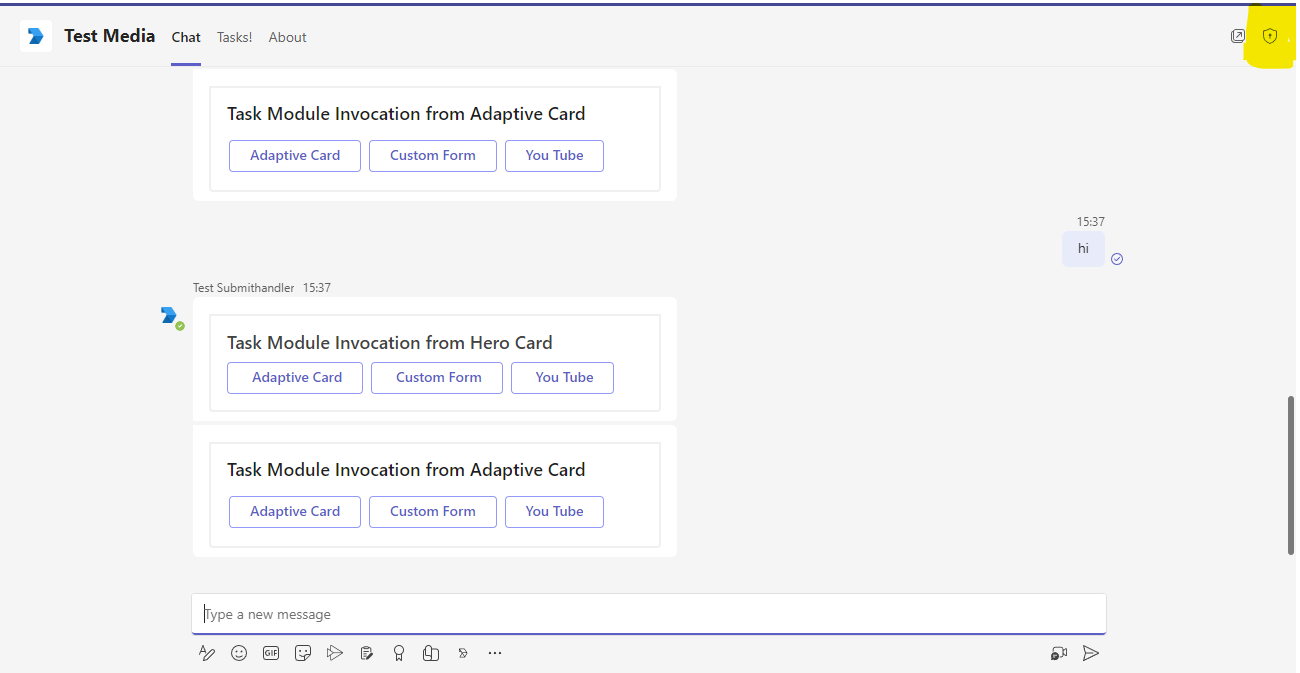The image size is (1300, 673).
Task: Click the text formatting icon
Action: pyautogui.click(x=207, y=653)
